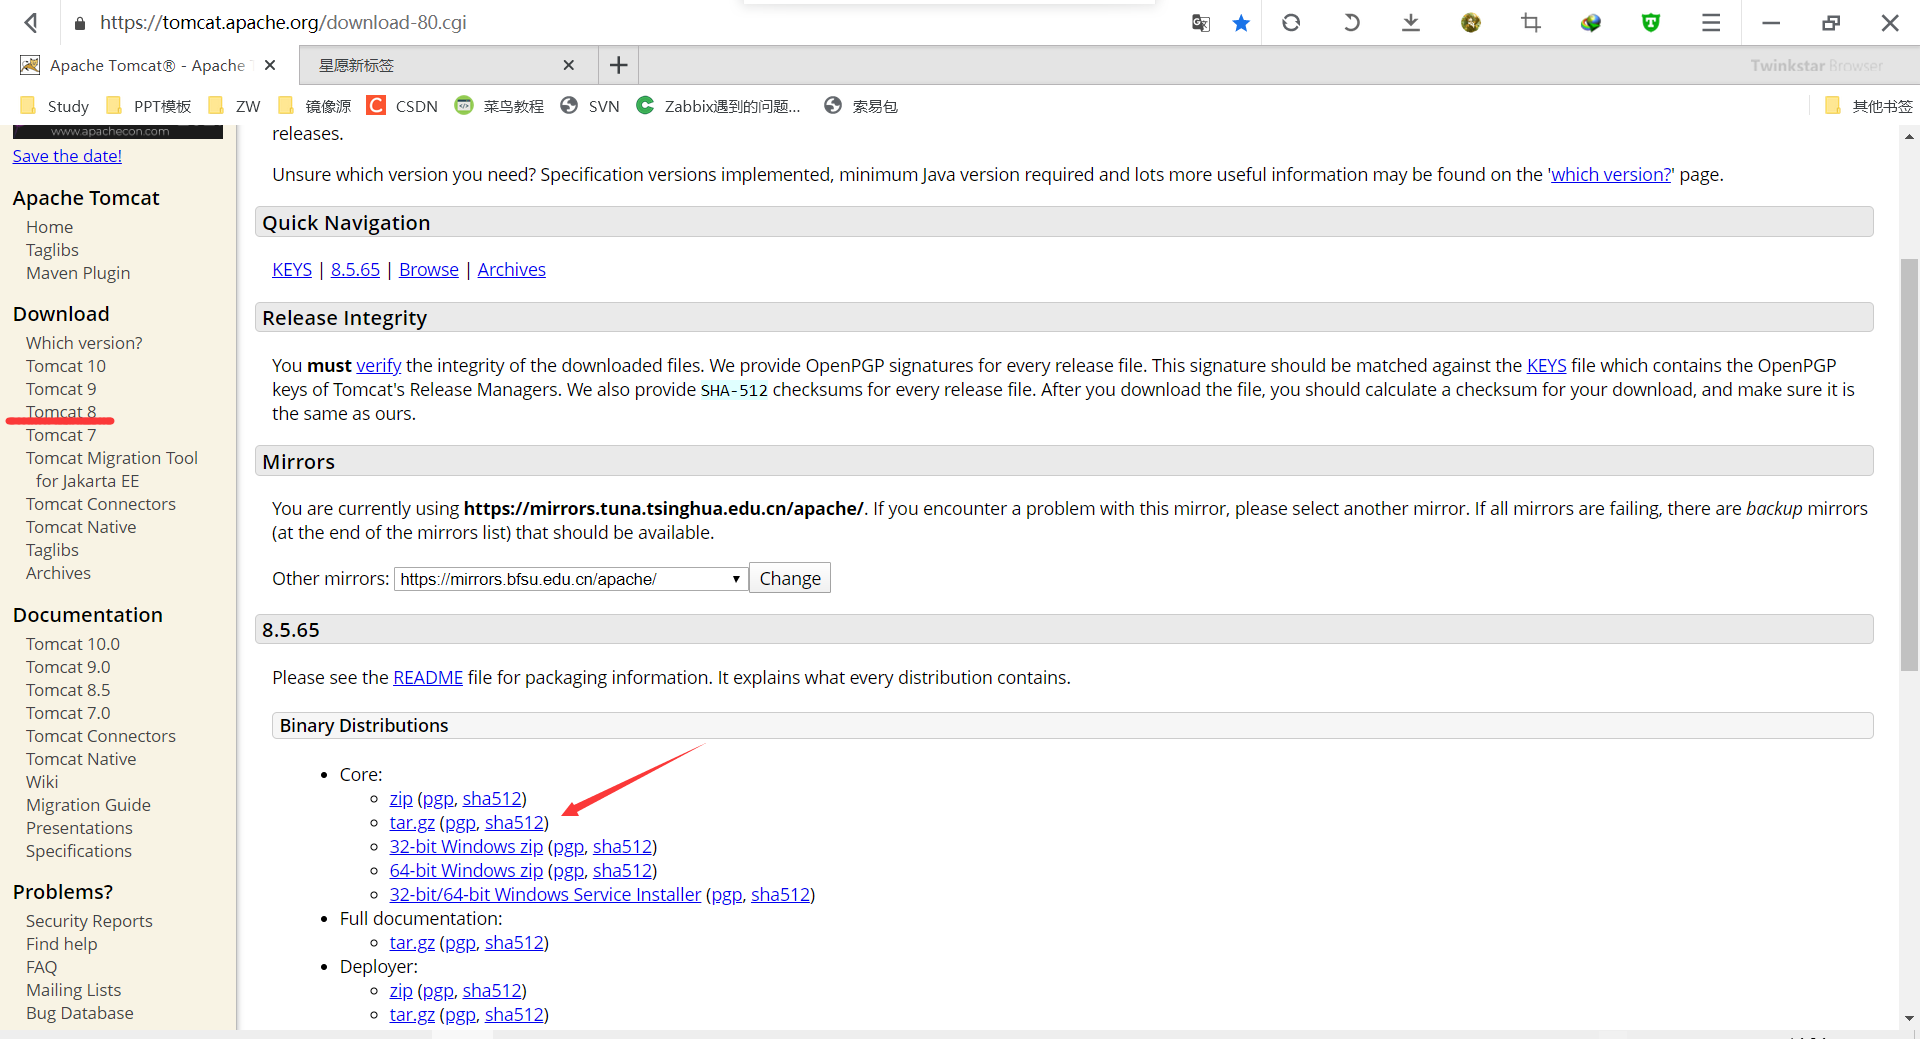The height and width of the screenshot is (1039, 1920).
Task: Download 32-bit/64-bit Windows Service Installer
Action: [545, 894]
